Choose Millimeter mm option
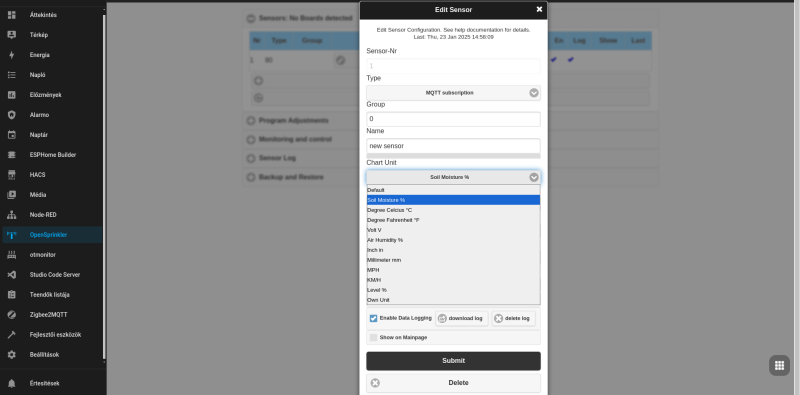 (453, 260)
